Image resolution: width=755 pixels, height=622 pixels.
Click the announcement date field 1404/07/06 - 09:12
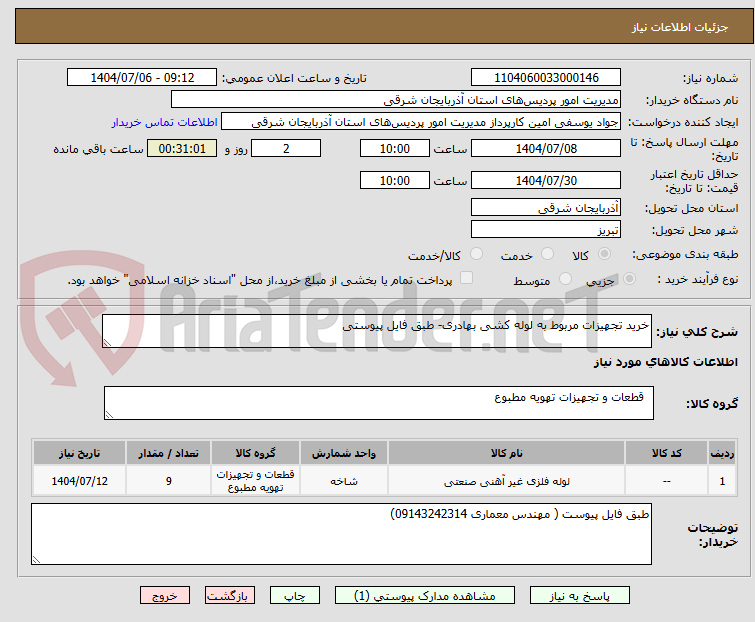pos(142,78)
